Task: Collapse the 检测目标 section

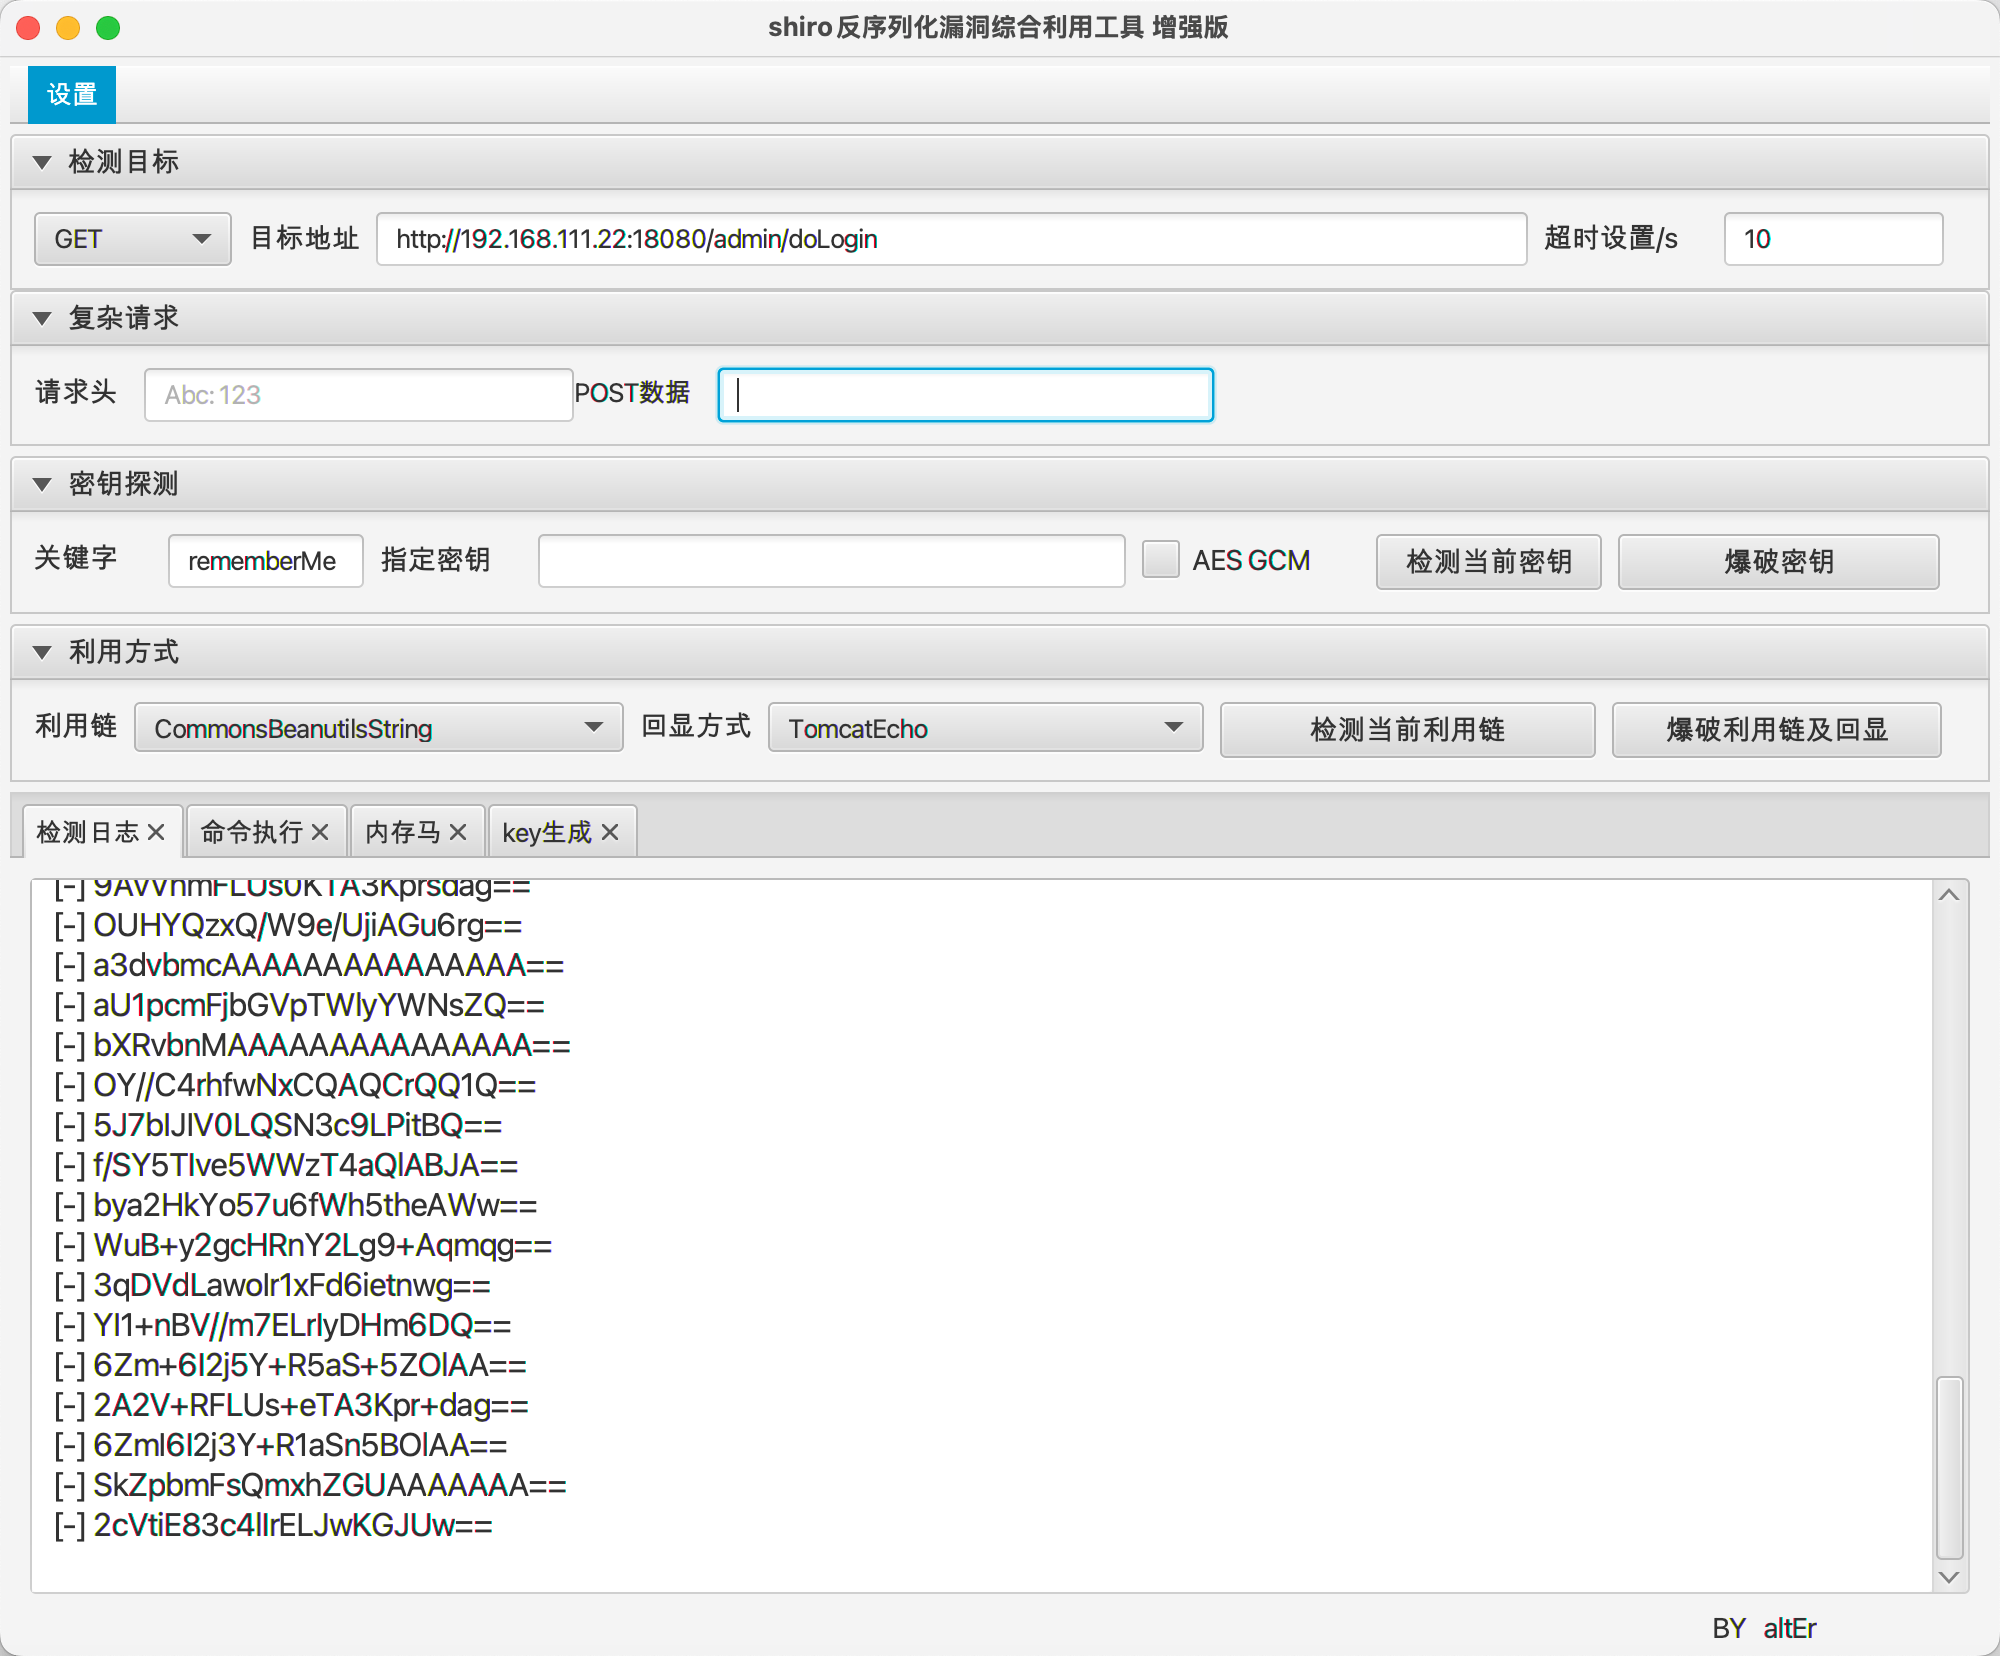Action: point(42,162)
